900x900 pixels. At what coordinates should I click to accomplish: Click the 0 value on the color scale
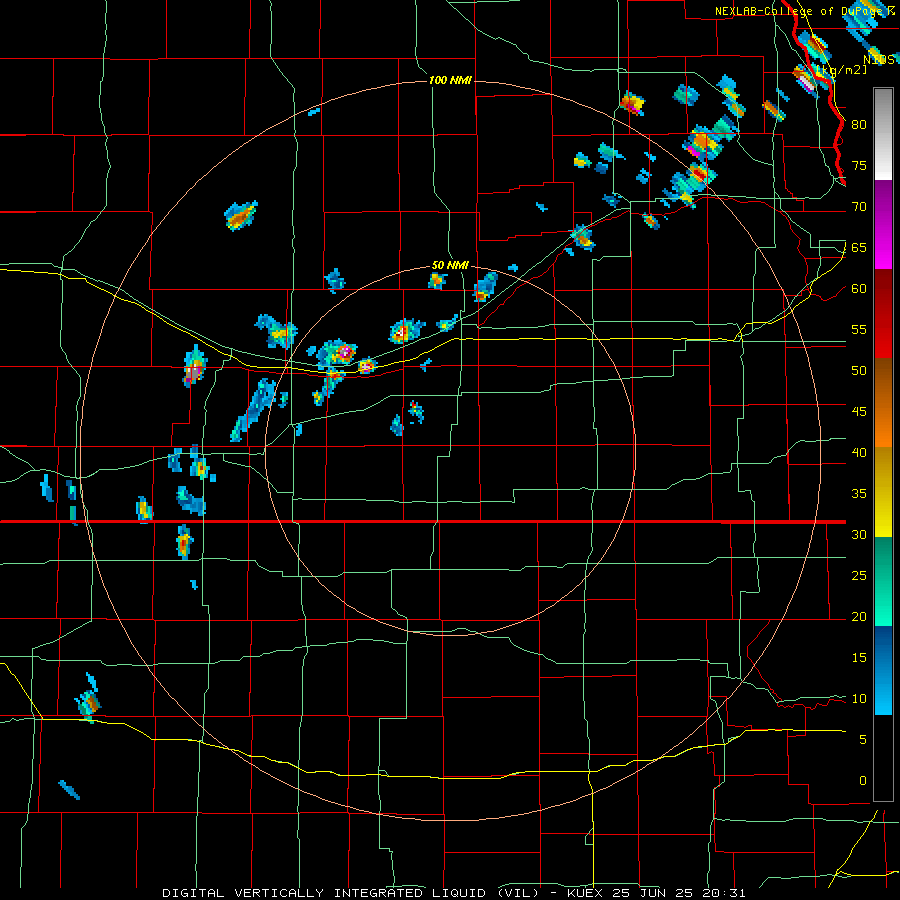click(x=863, y=781)
